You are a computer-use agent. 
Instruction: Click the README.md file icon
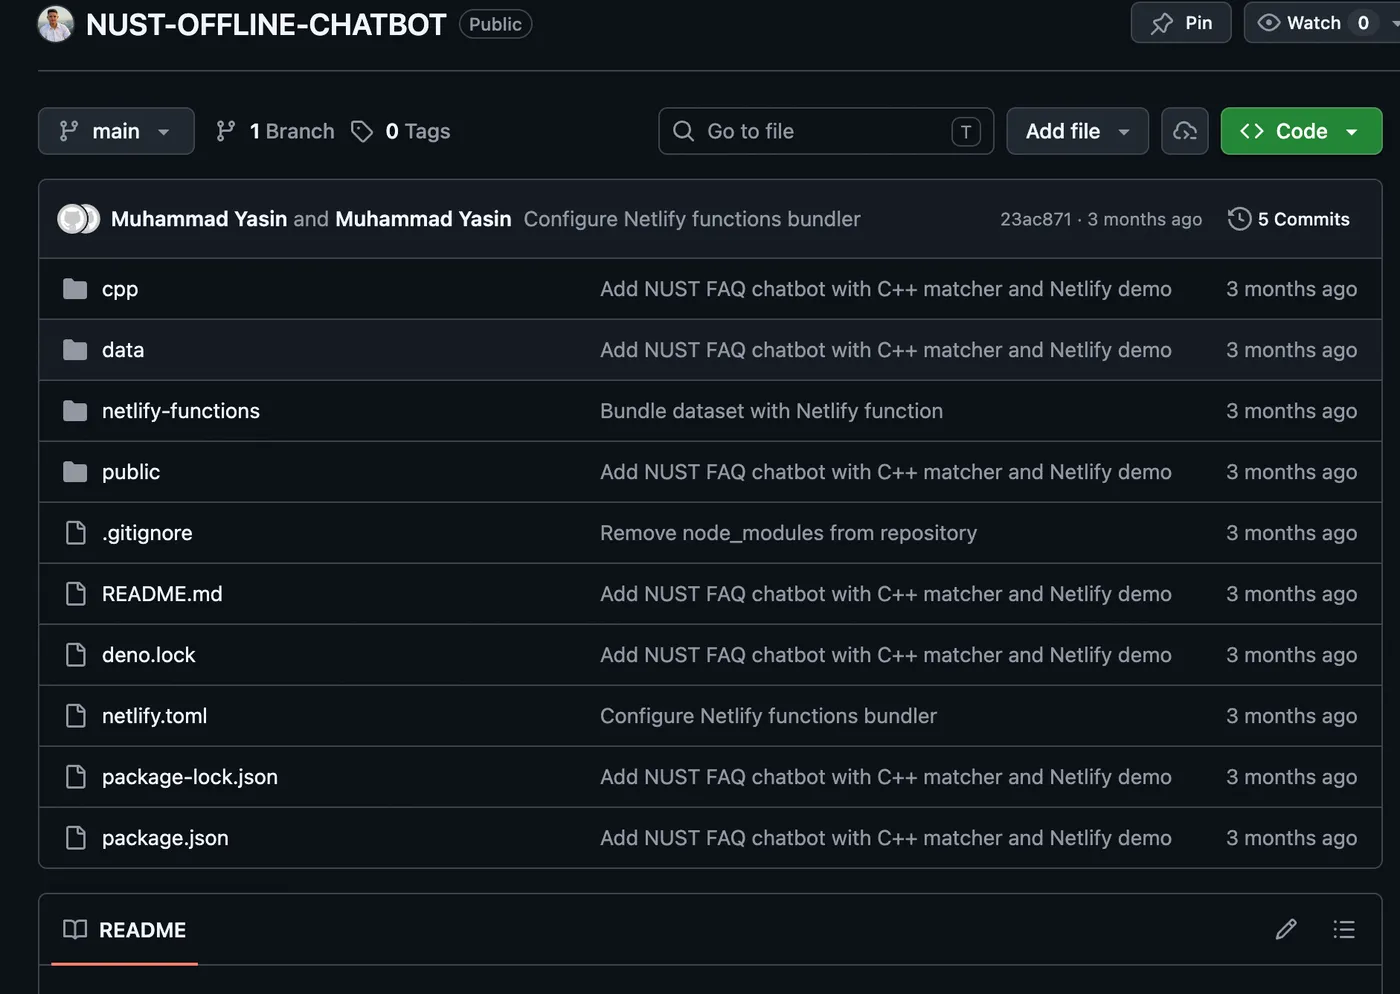75,594
